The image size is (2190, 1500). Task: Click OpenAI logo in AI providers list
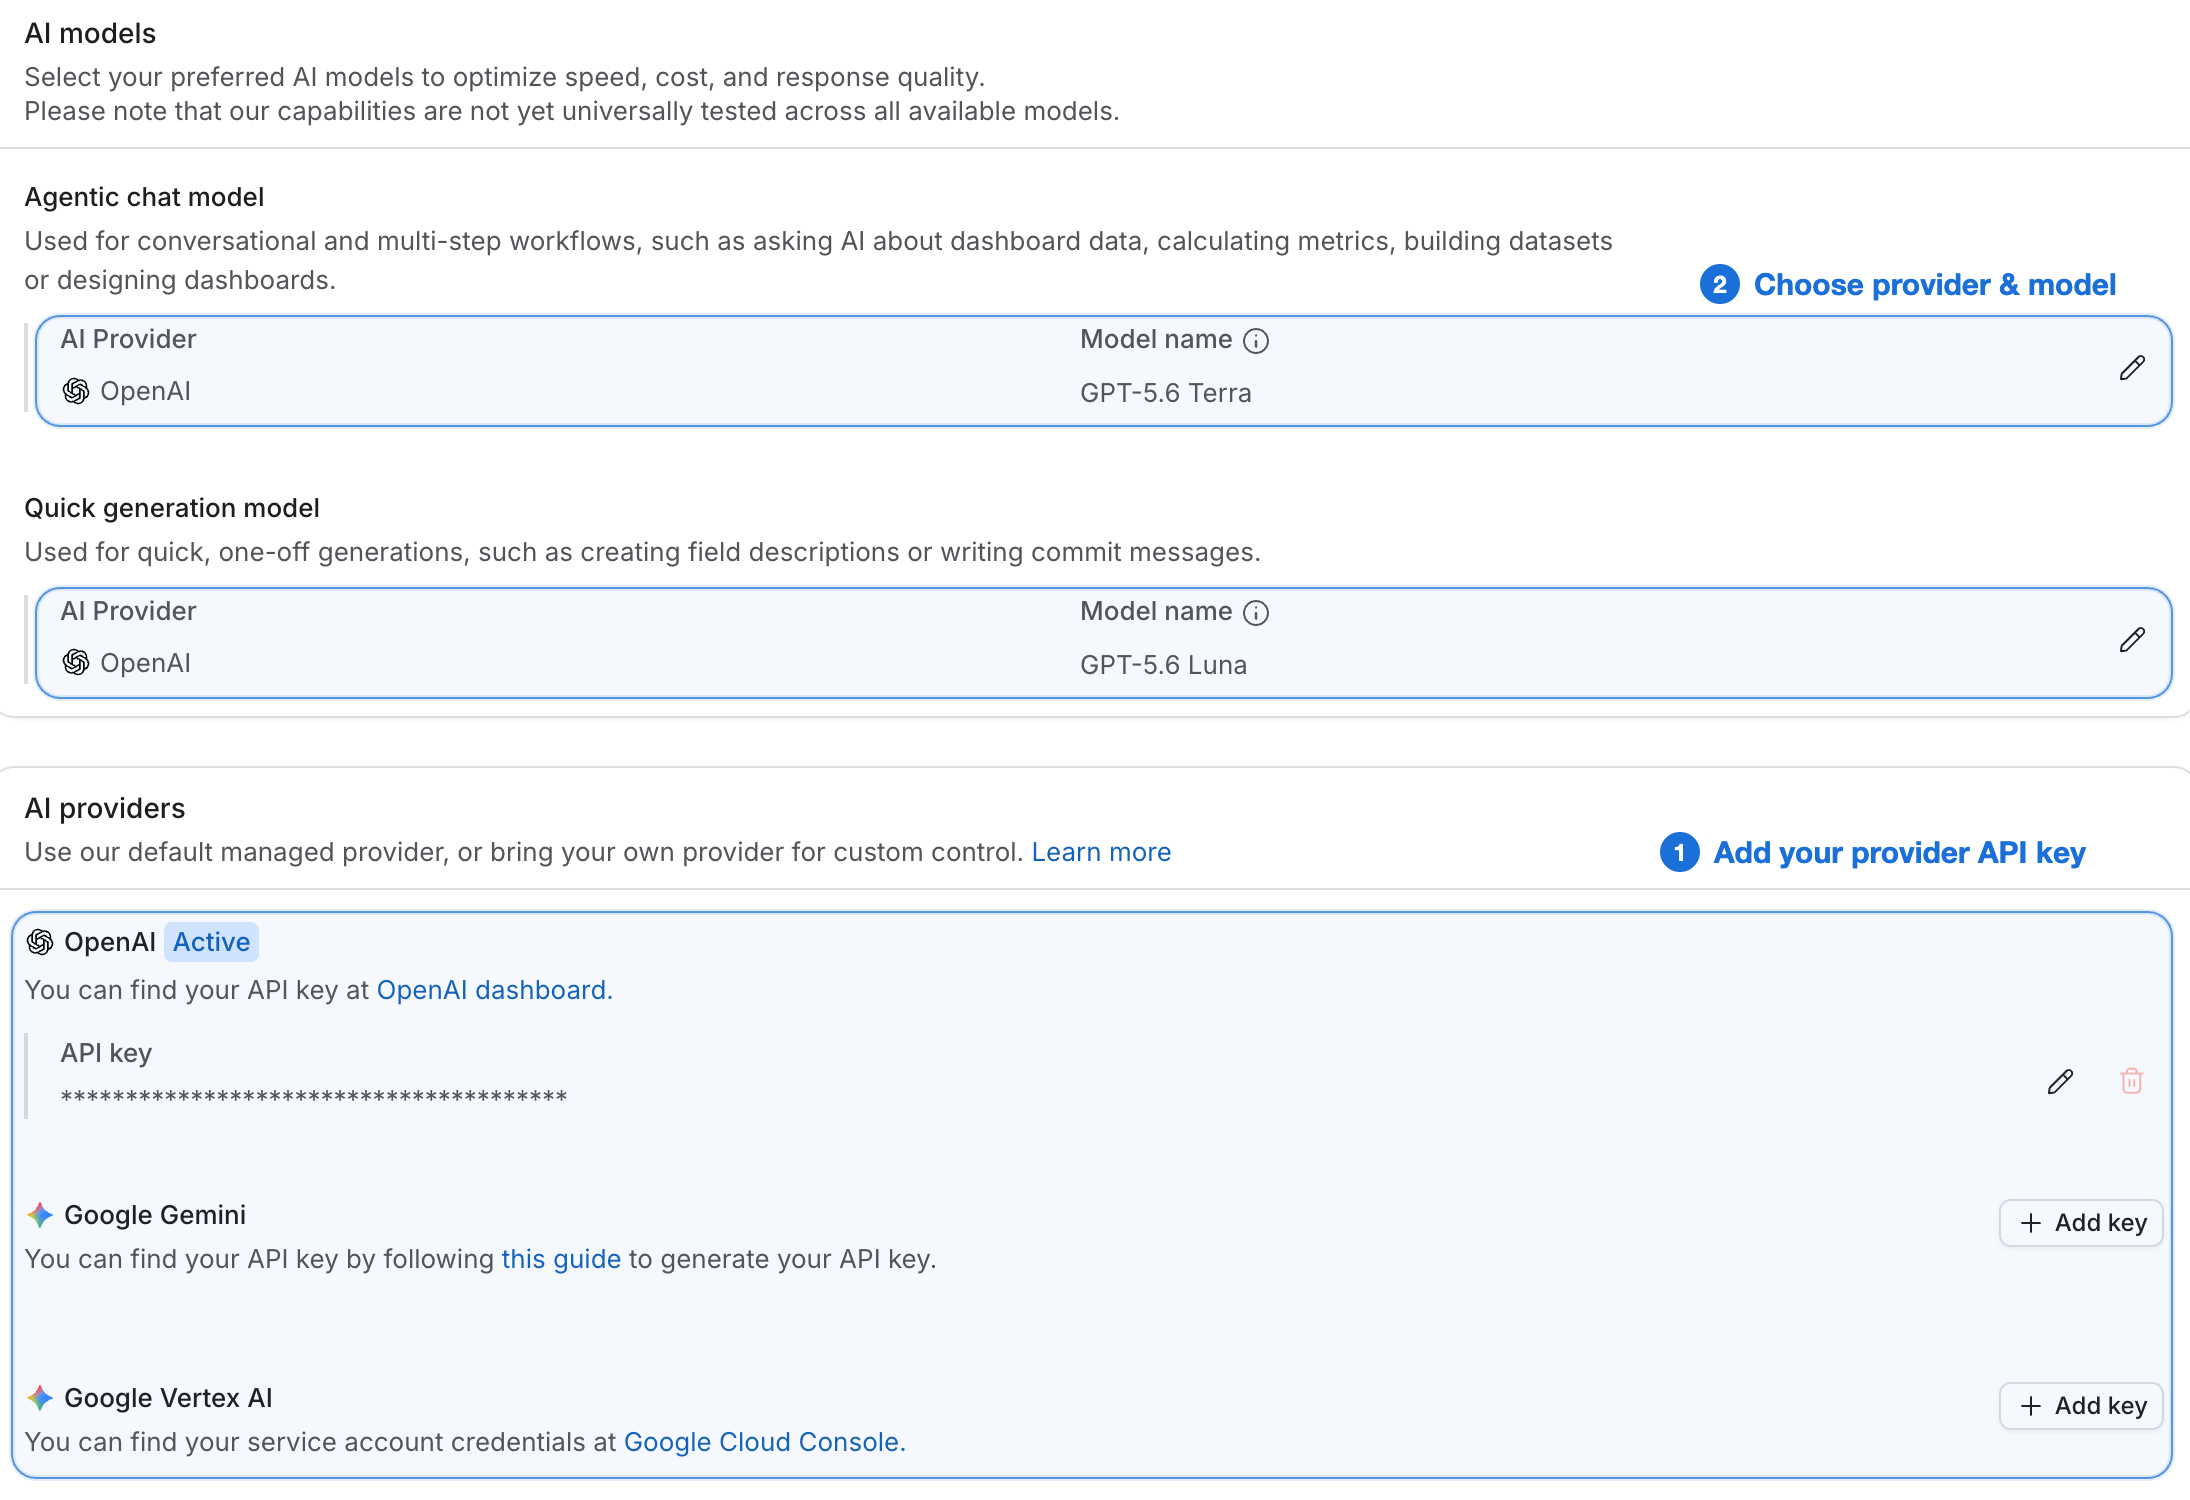tap(40, 942)
